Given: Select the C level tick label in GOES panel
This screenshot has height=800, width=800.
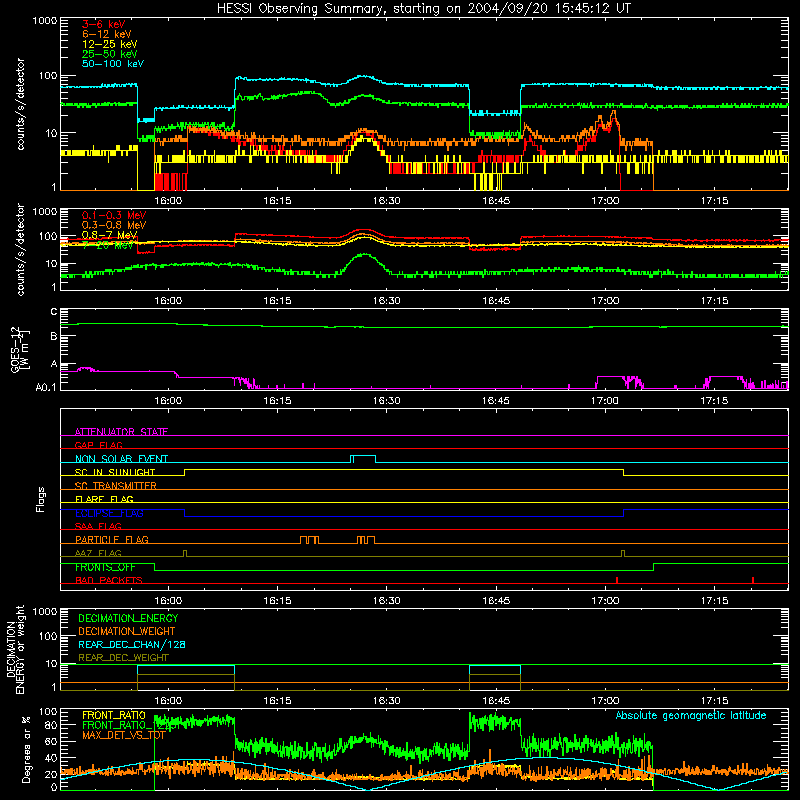Looking at the screenshot, I should (x=54, y=312).
